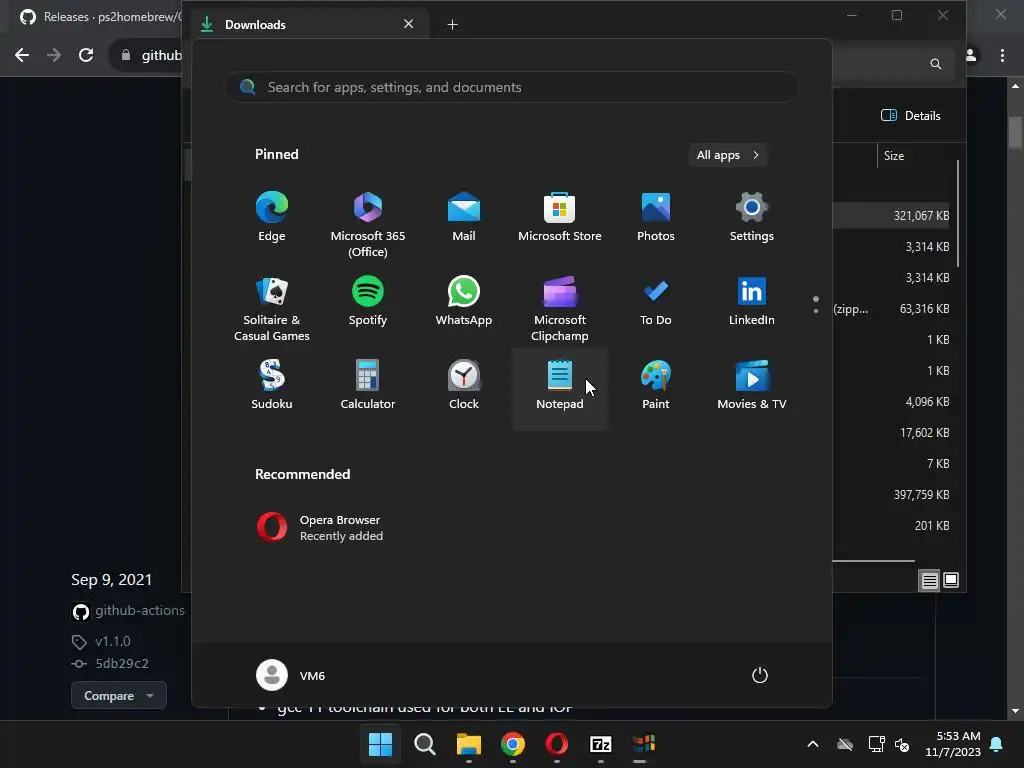Open Microsoft Clipchamp
Screen dimensions: 1024x768
click(560, 309)
